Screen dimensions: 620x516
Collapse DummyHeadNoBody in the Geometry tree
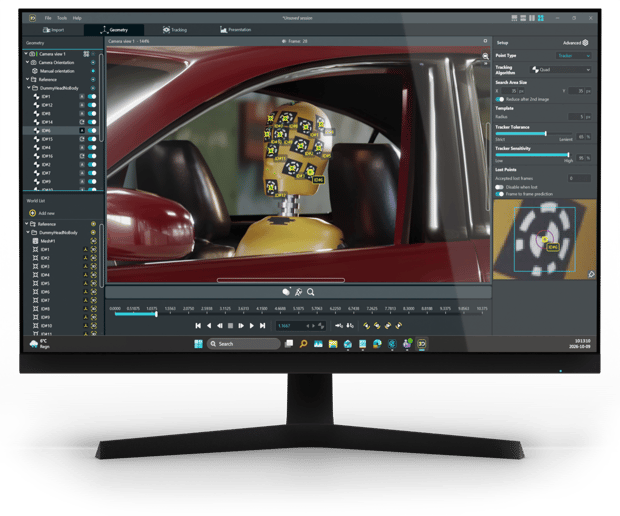tap(28, 88)
